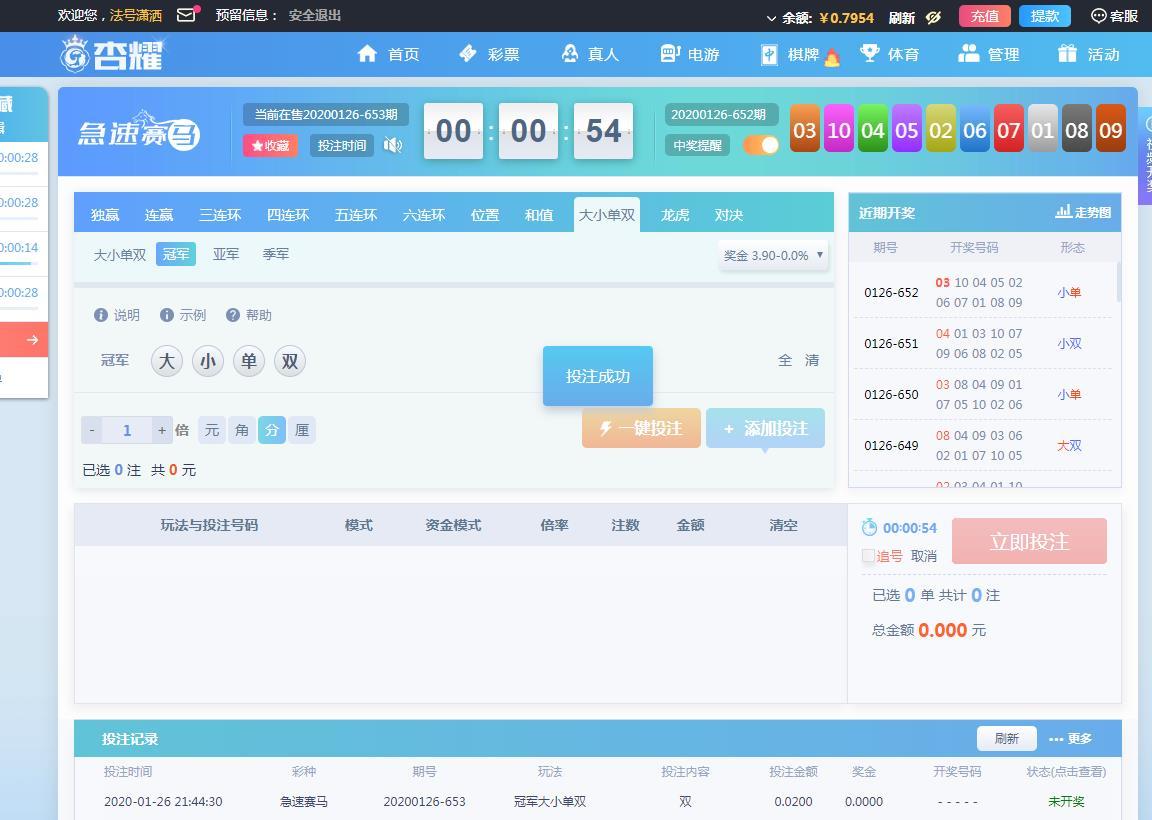The width and height of the screenshot is (1152, 820).
Task: Select the 角 currency unit
Action: coord(242,430)
